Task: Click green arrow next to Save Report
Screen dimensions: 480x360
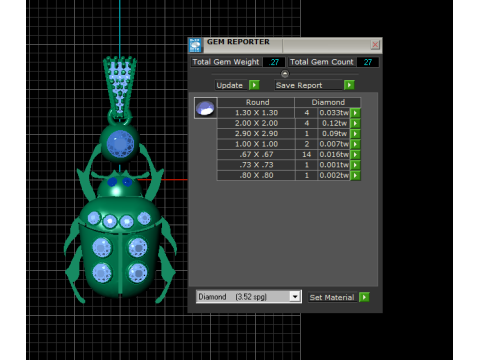Action: pyautogui.click(x=349, y=85)
